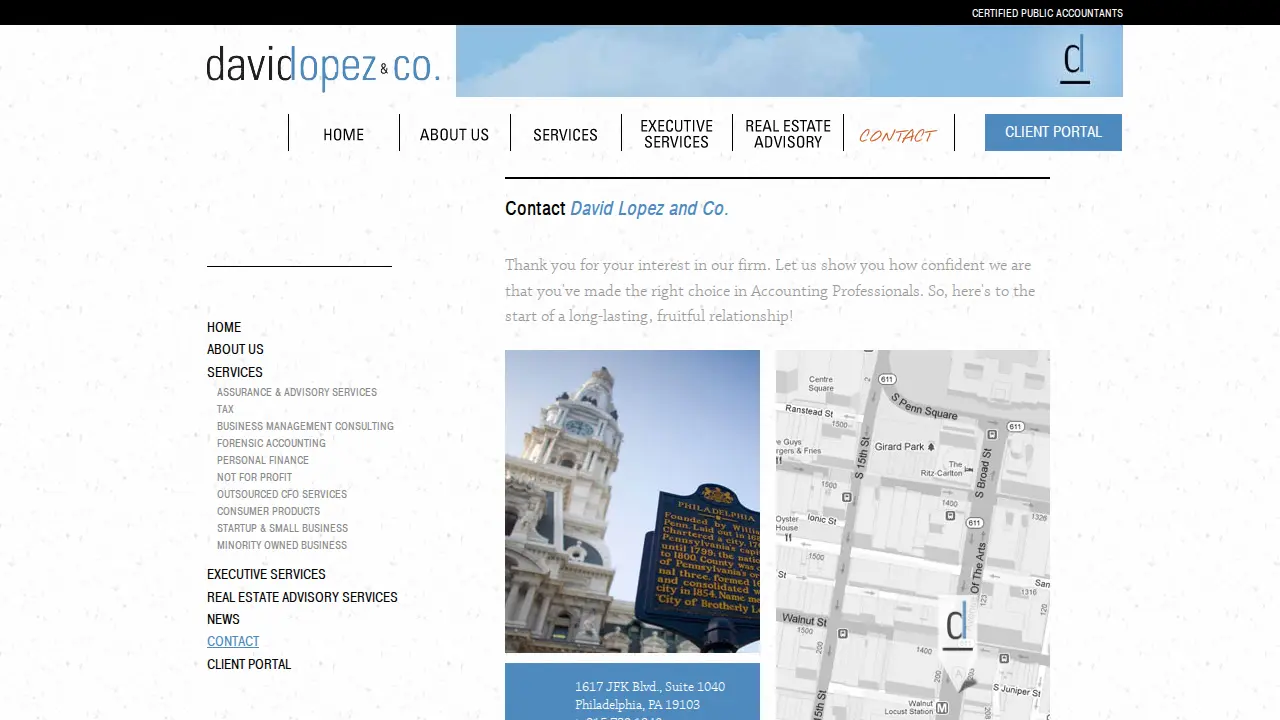Click the blue CLIENT PORTAL button
1280x720 pixels.
pyautogui.click(x=1053, y=132)
